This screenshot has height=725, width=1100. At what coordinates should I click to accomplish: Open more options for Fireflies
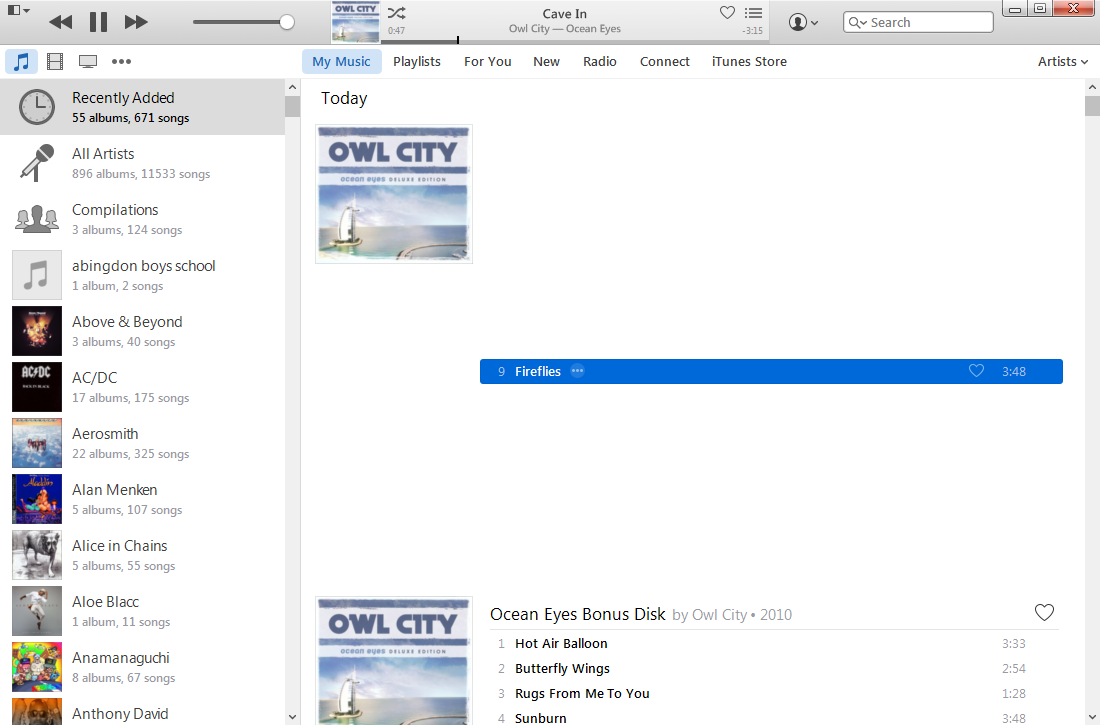[x=577, y=371]
